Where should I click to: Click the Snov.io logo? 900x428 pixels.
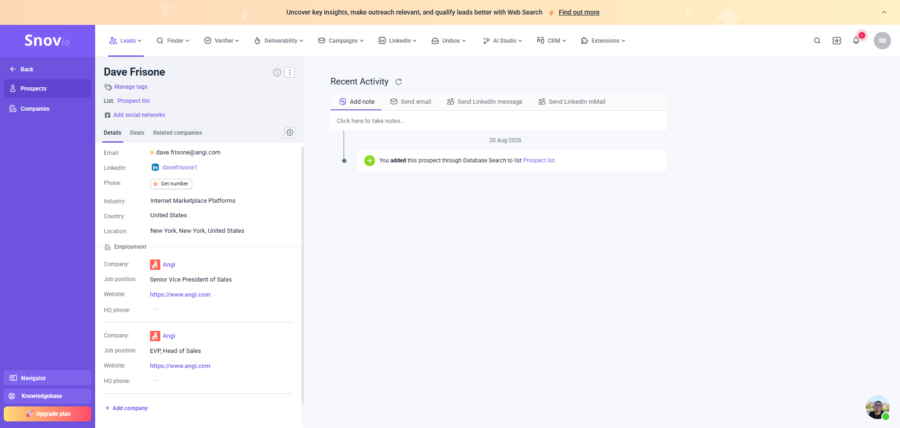click(47, 41)
